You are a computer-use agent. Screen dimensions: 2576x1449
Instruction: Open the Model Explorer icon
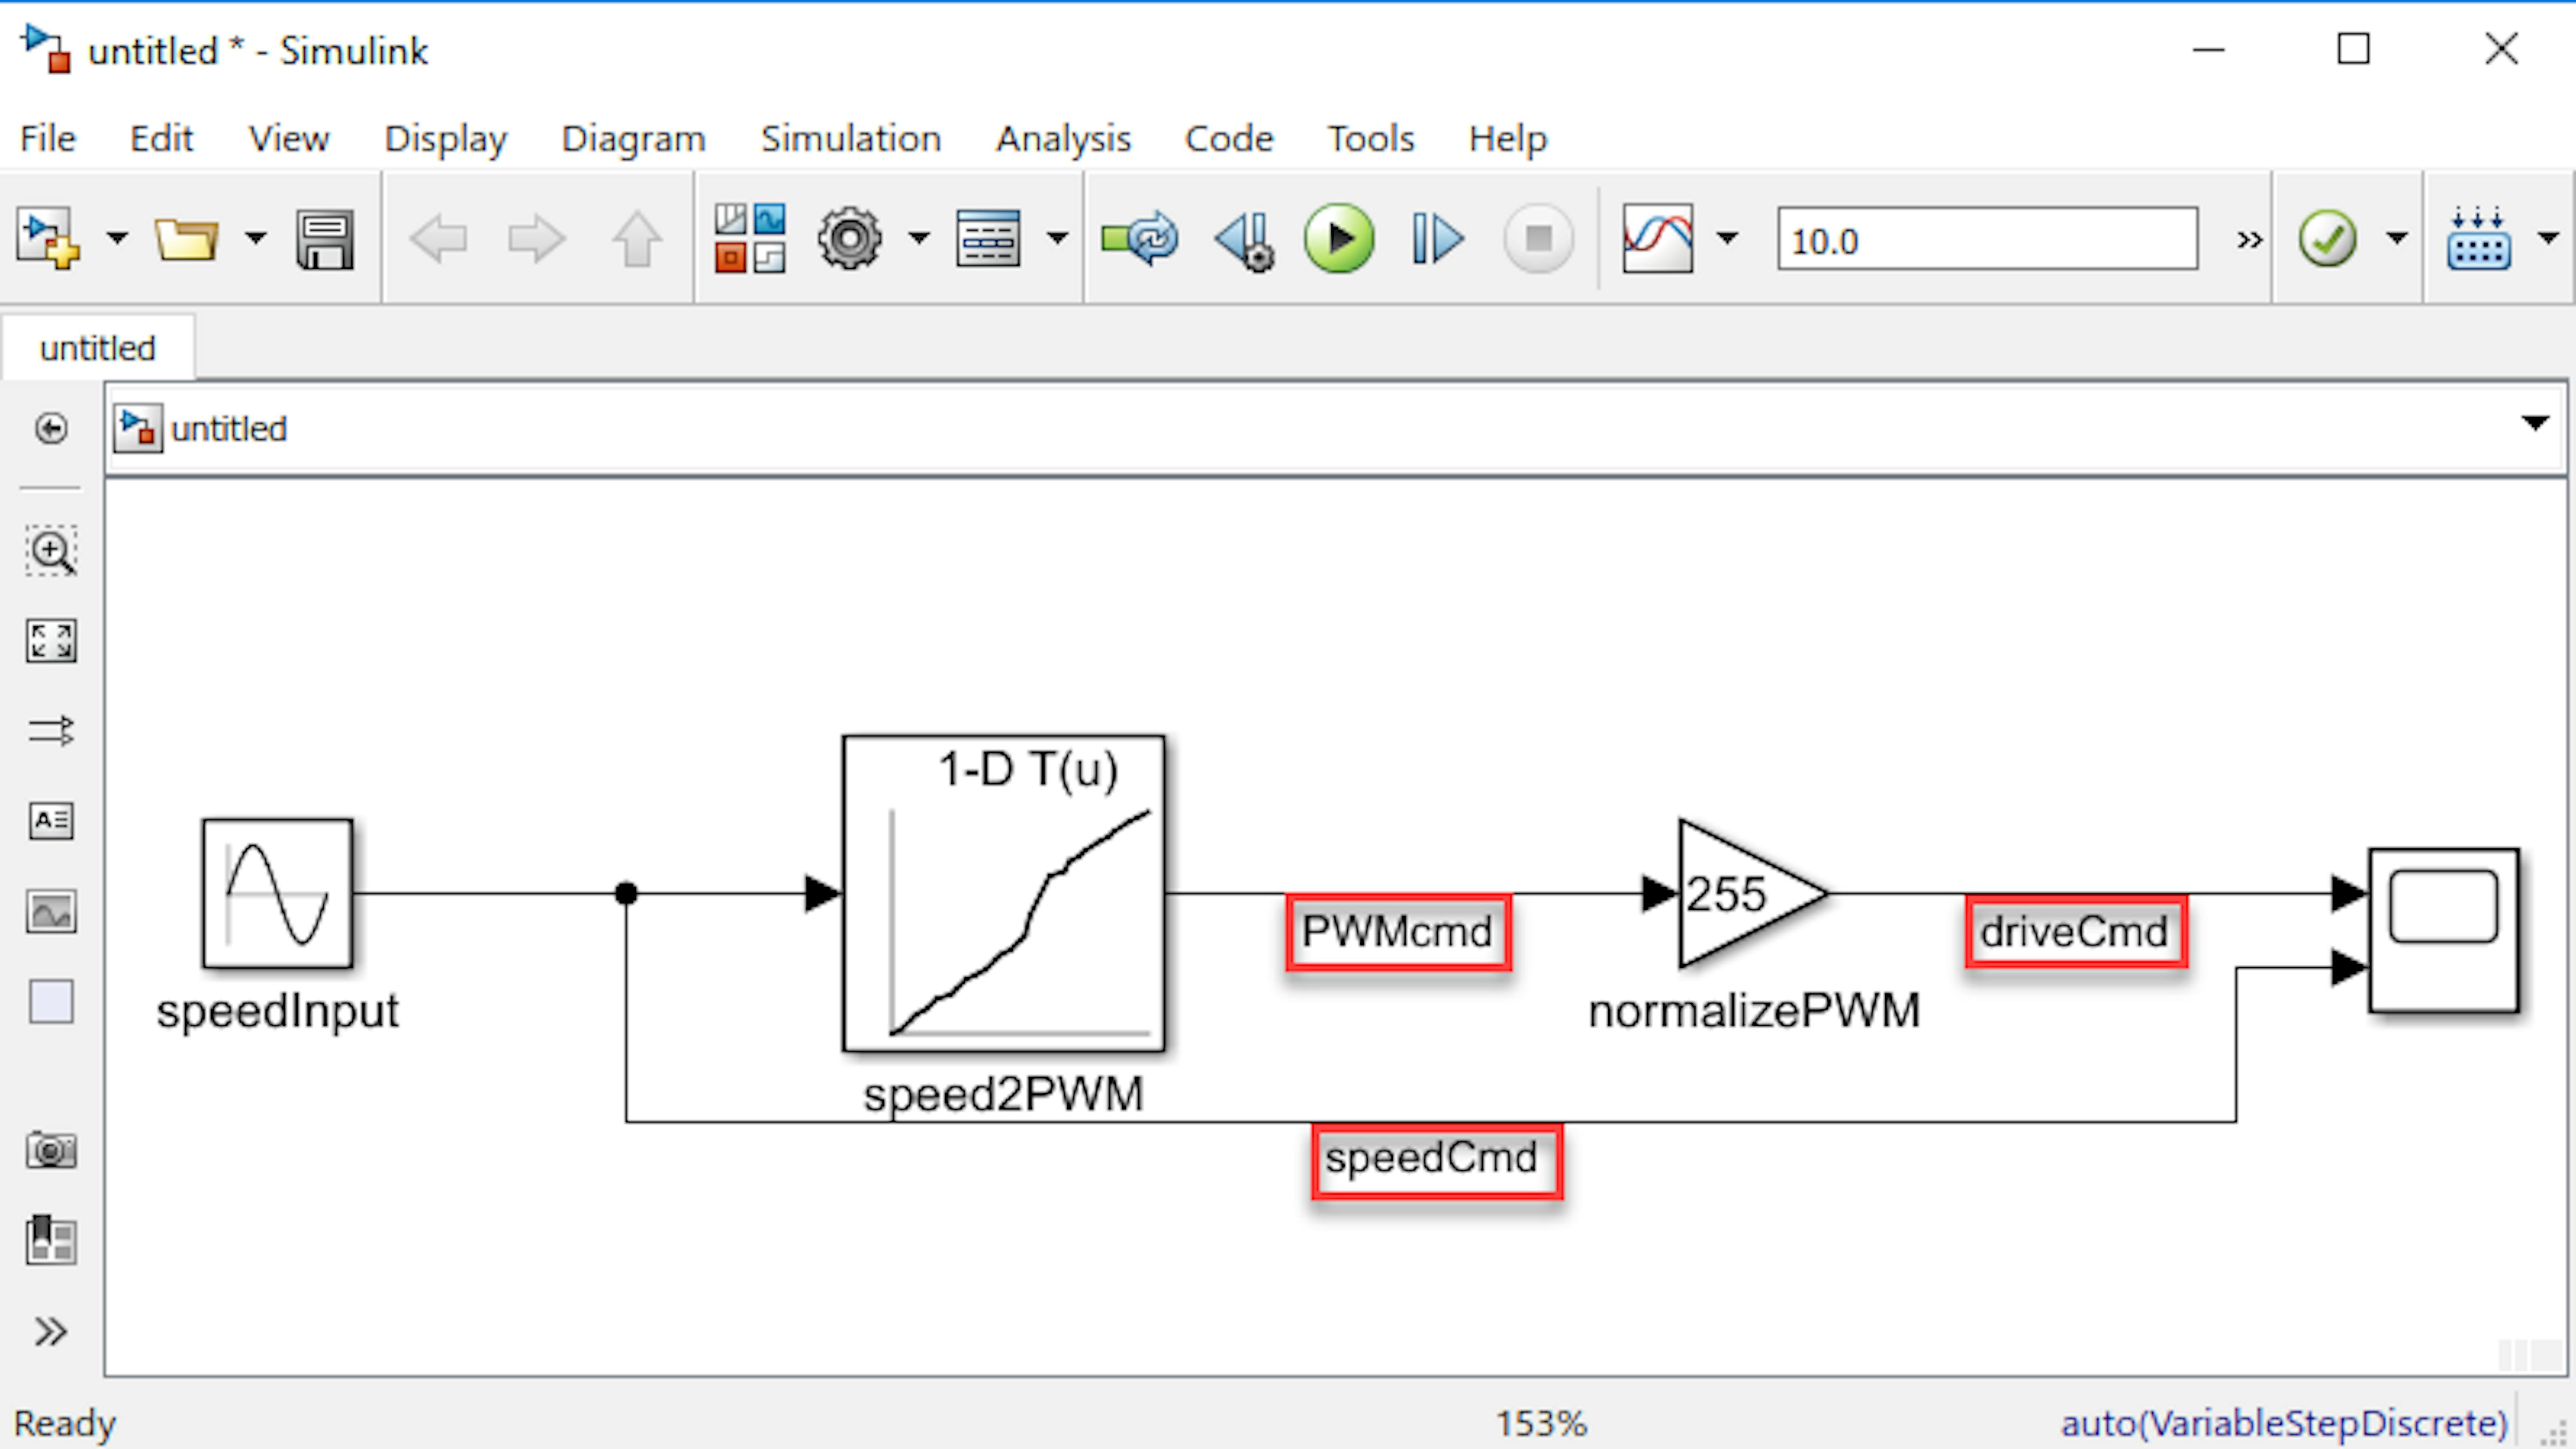pyautogui.click(x=988, y=239)
